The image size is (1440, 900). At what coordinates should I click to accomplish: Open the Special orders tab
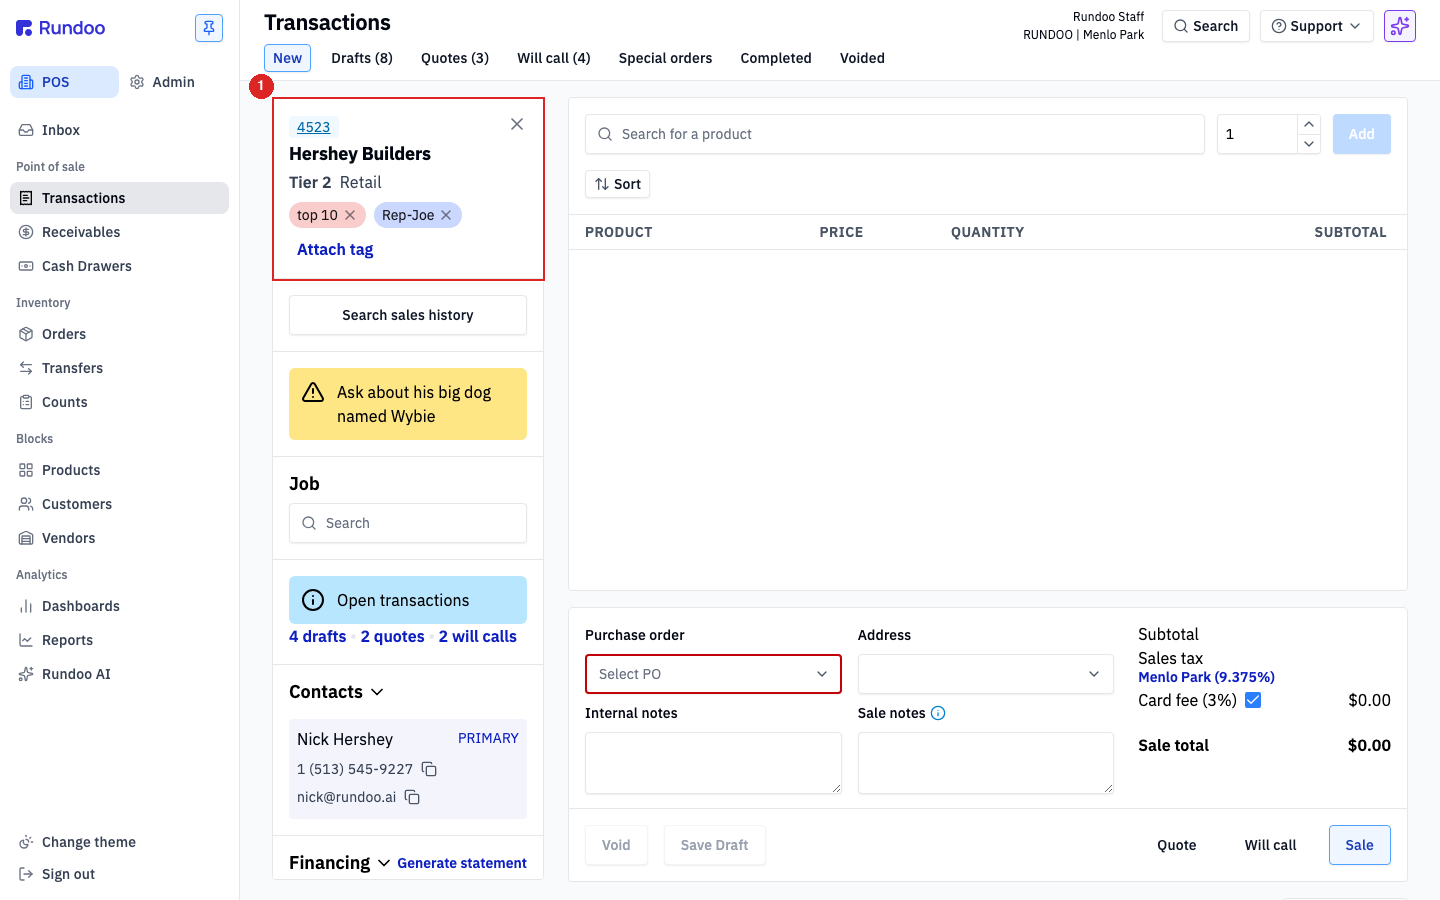666,58
